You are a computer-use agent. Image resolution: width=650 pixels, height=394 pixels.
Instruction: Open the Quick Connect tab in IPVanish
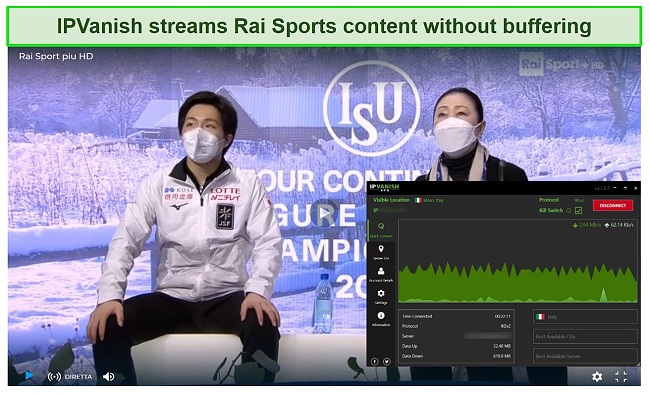pos(381,230)
